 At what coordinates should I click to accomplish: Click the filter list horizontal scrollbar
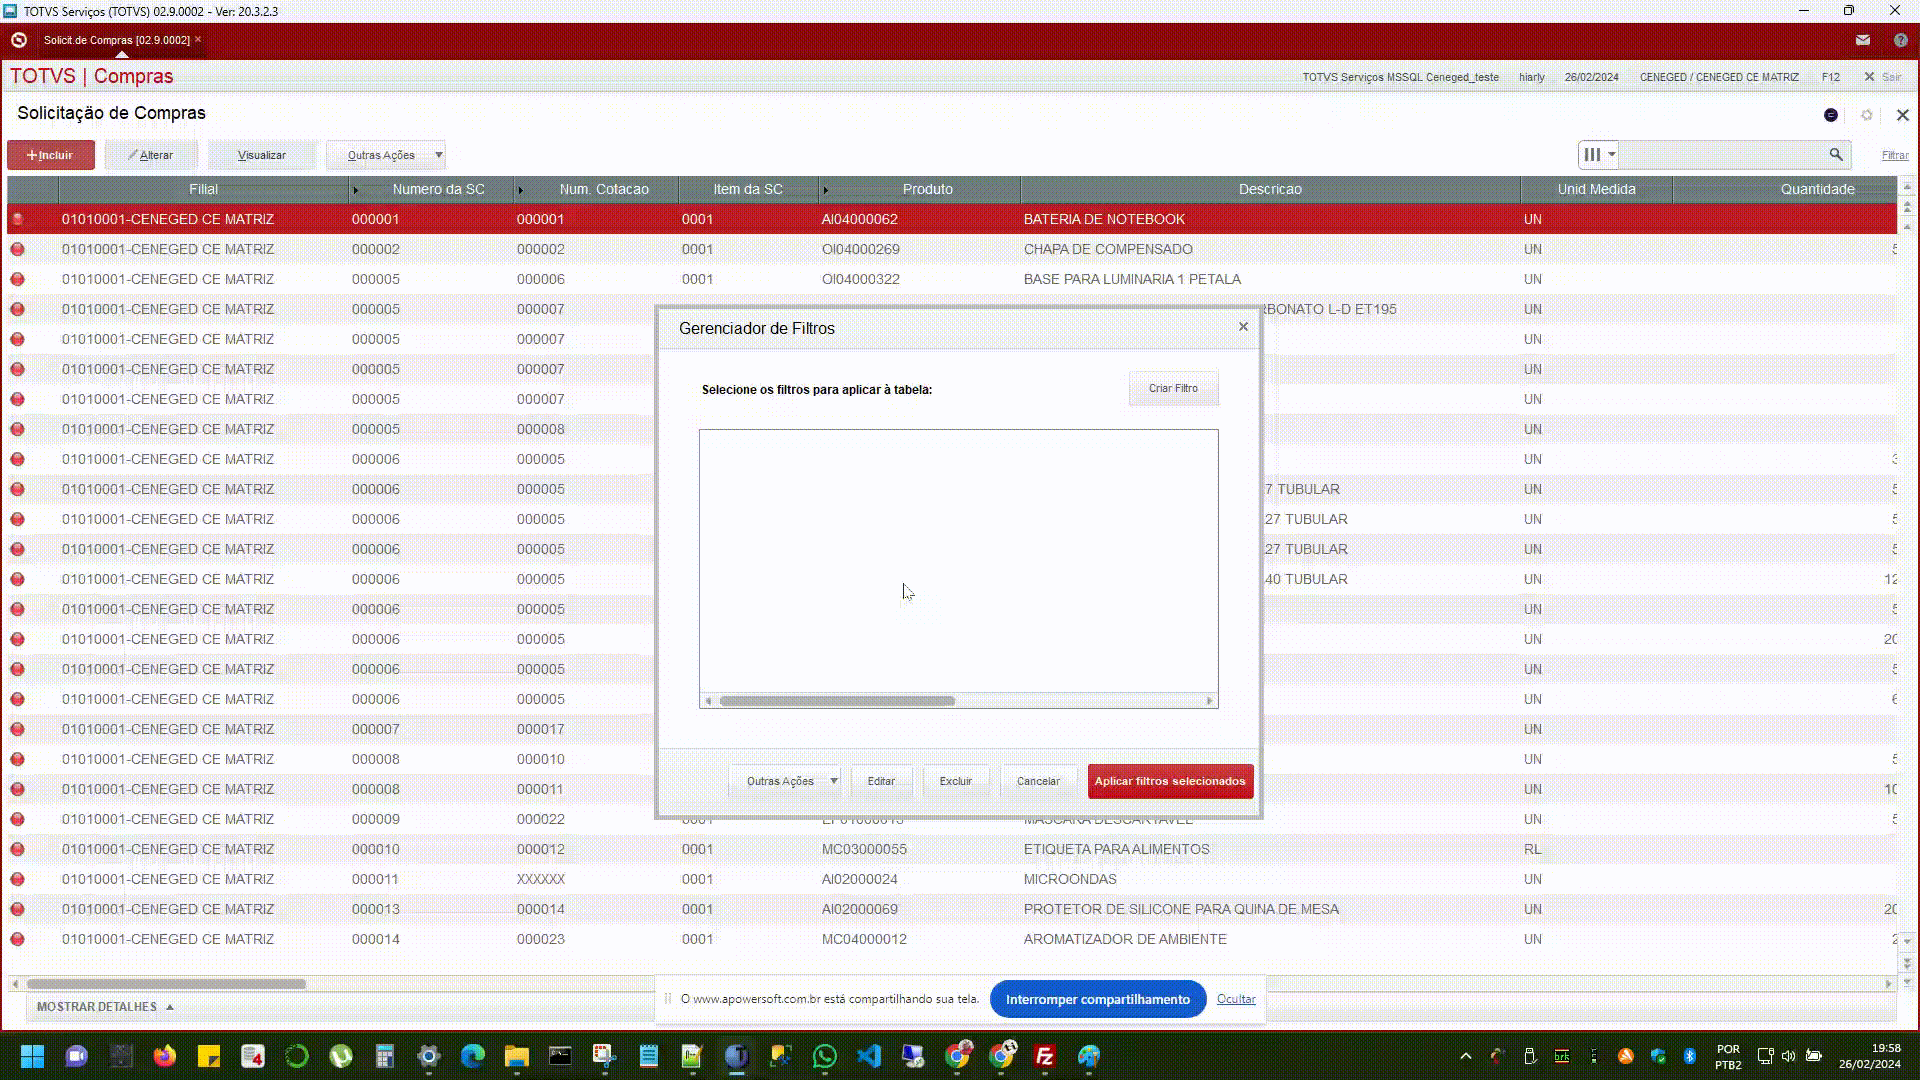(837, 701)
